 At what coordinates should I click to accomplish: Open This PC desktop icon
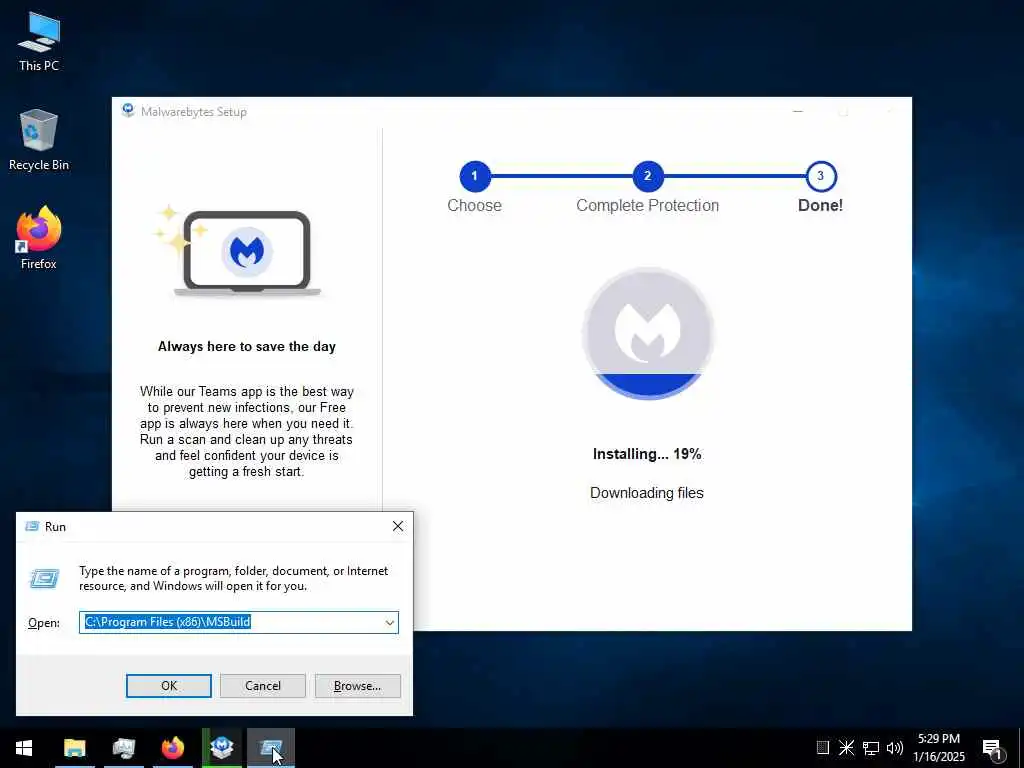pyautogui.click(x=39, y=42)
